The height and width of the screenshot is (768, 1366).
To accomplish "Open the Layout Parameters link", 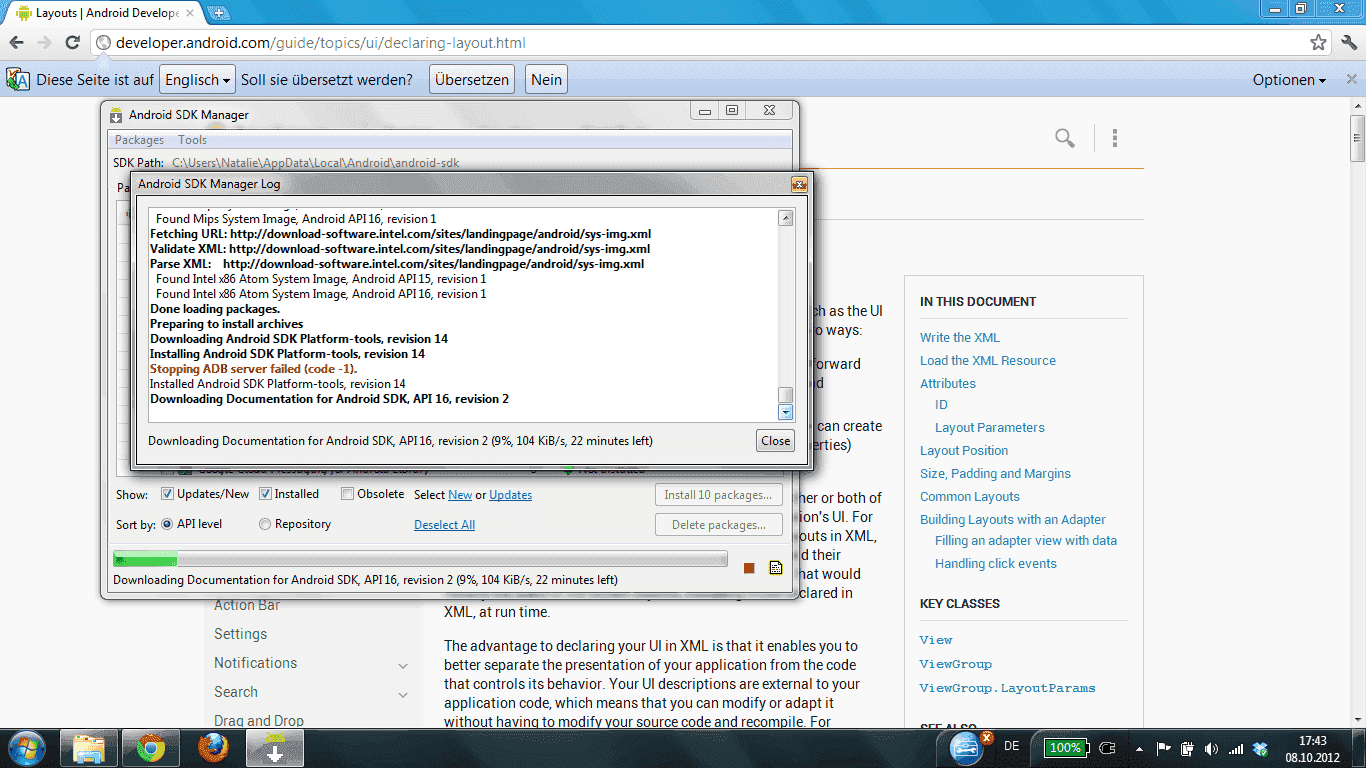I will tap(990, 428).
